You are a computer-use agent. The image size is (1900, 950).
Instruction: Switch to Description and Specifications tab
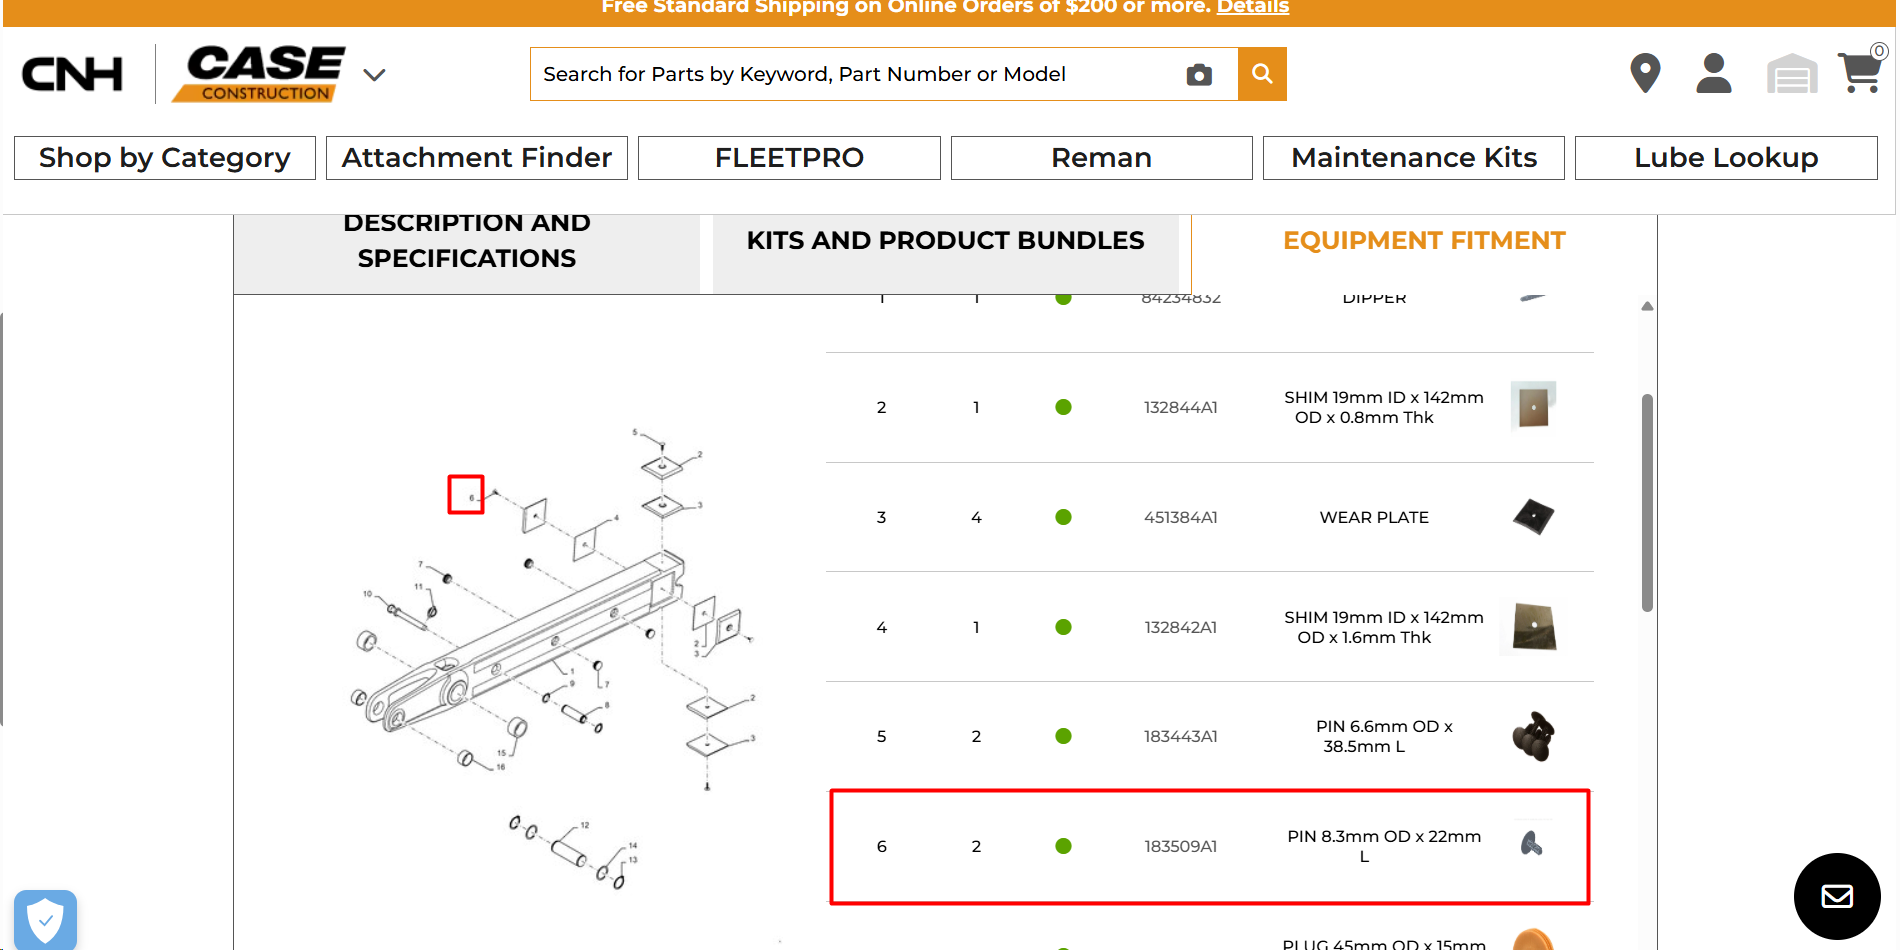pyautogui.click(x=467, y=241)
